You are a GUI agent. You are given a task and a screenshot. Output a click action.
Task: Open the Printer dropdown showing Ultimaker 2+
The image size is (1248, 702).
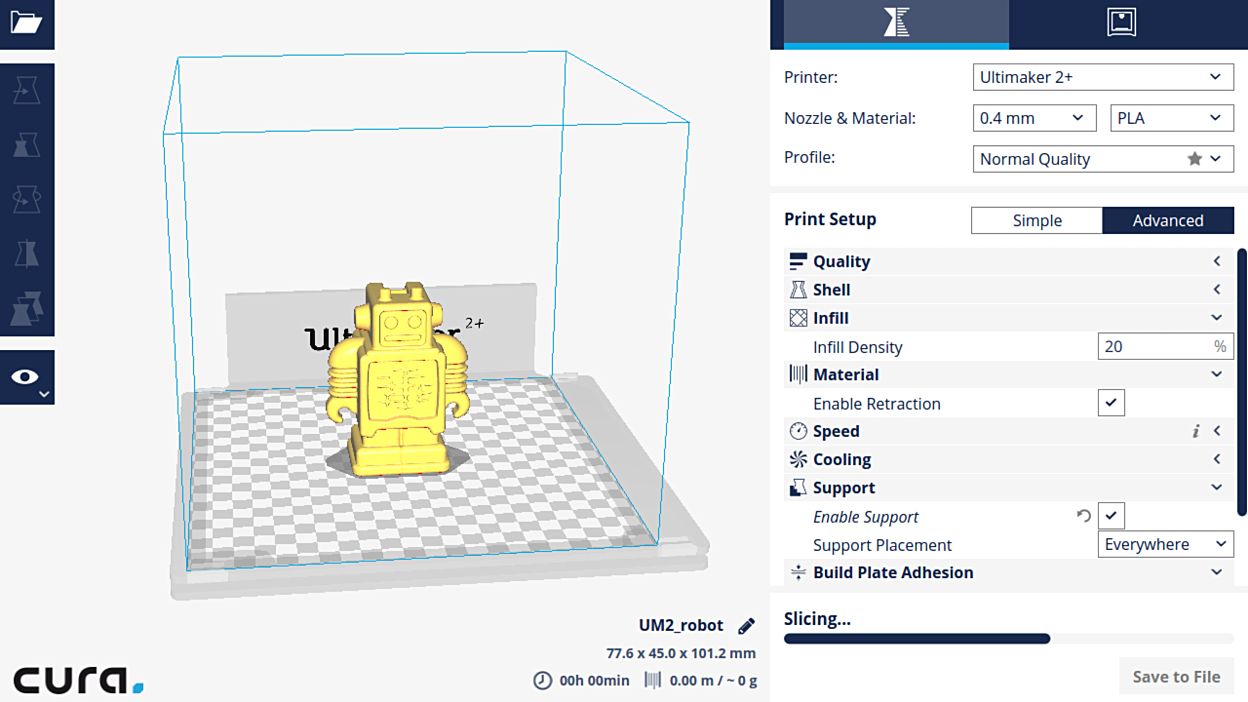1102,77
